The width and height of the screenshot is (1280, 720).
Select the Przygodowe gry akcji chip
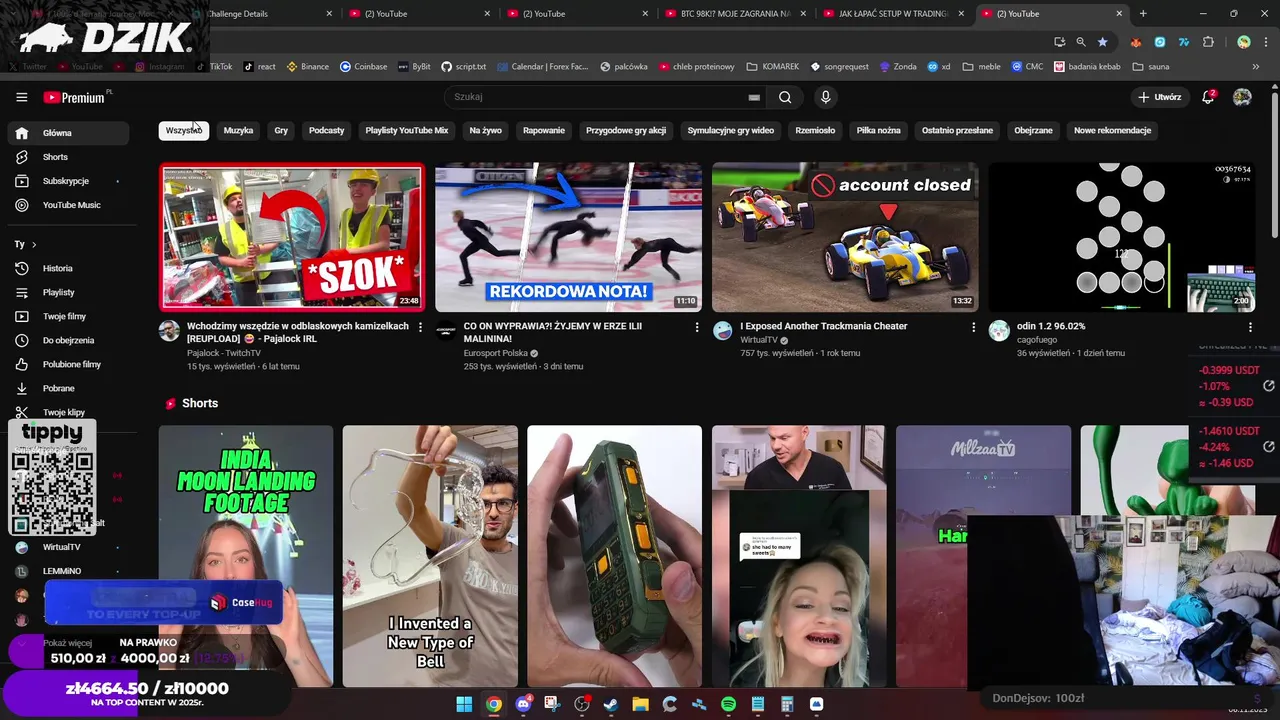[626, 130]
